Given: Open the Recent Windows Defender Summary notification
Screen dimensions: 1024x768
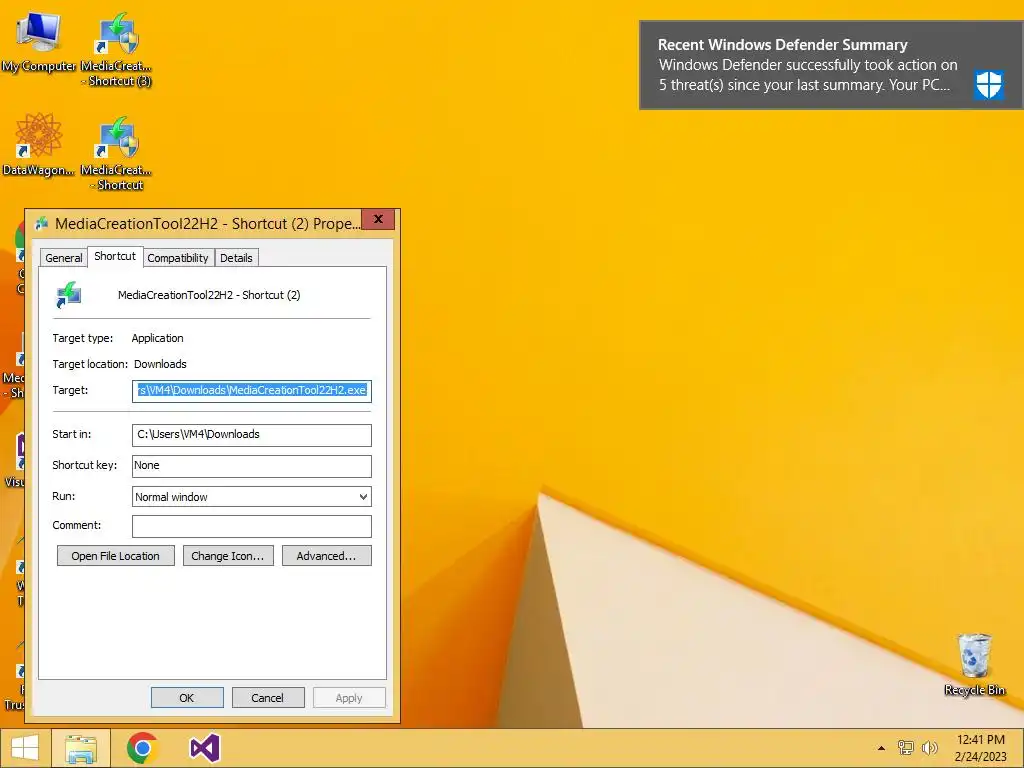Looking at the screenshot, I should pos(831,65).
